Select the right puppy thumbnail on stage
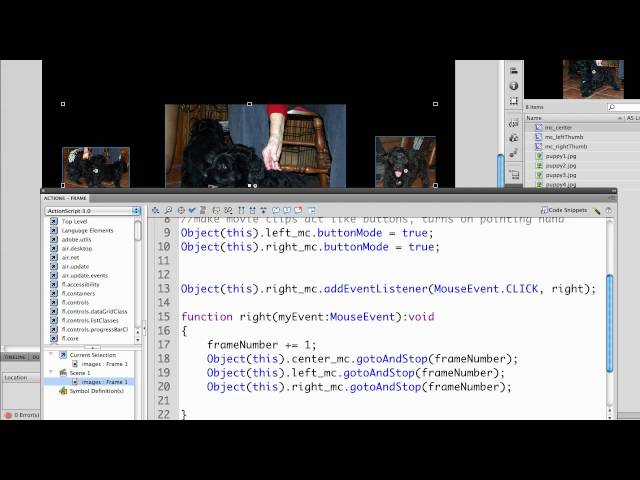640x480 pixels. coord(405,162)
